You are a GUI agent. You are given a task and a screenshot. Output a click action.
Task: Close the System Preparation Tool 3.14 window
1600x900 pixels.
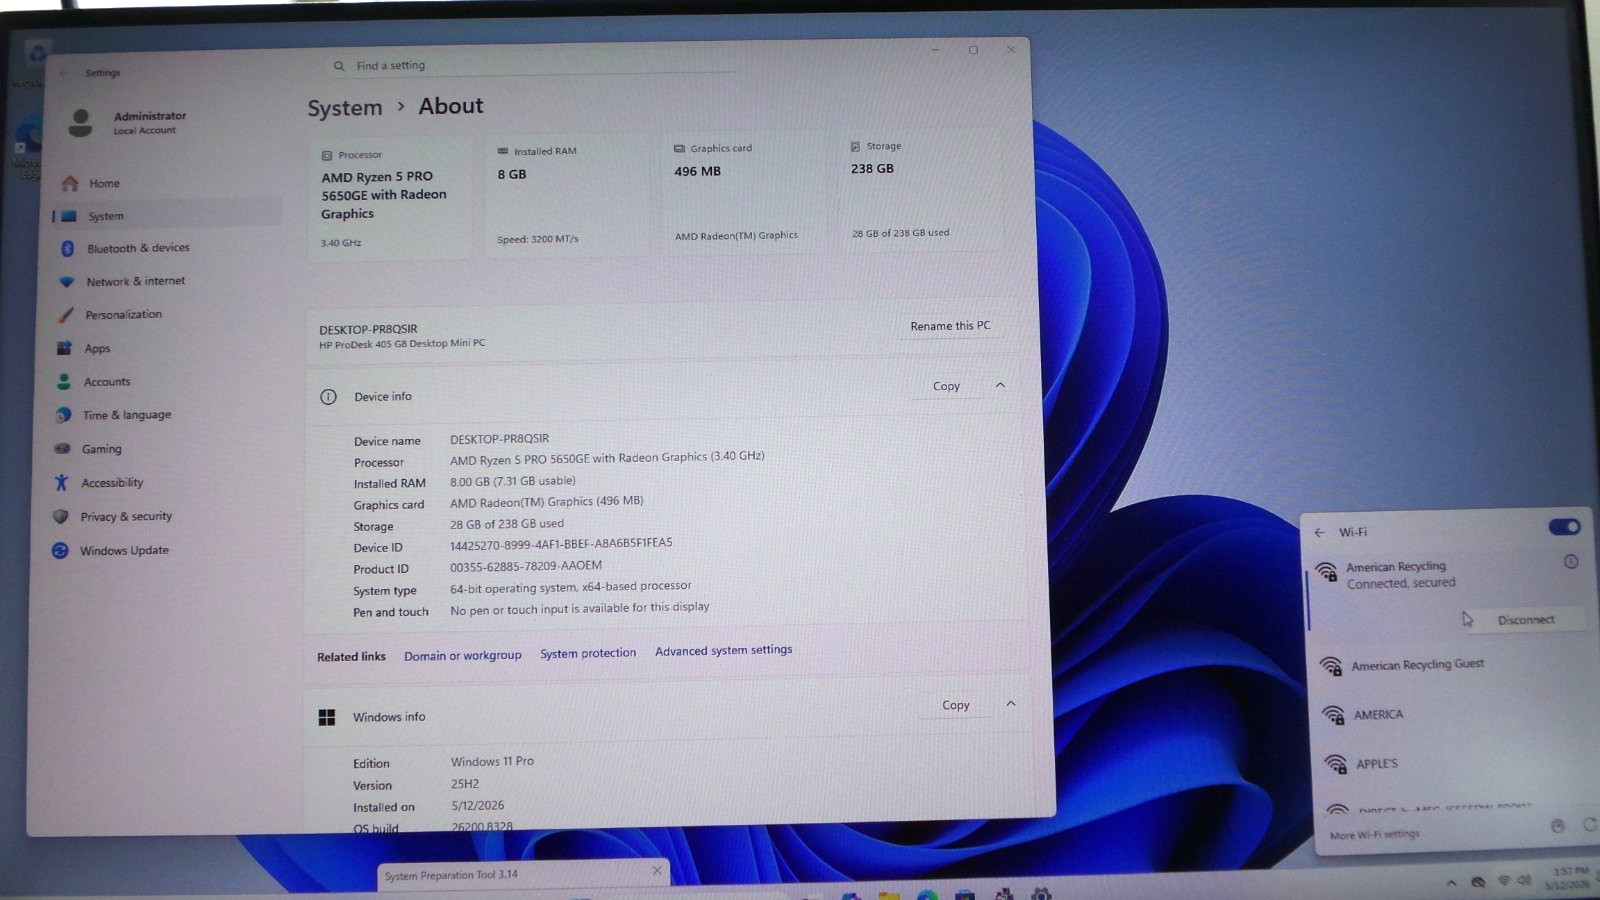pyautogui.click(x=657, y=871)
